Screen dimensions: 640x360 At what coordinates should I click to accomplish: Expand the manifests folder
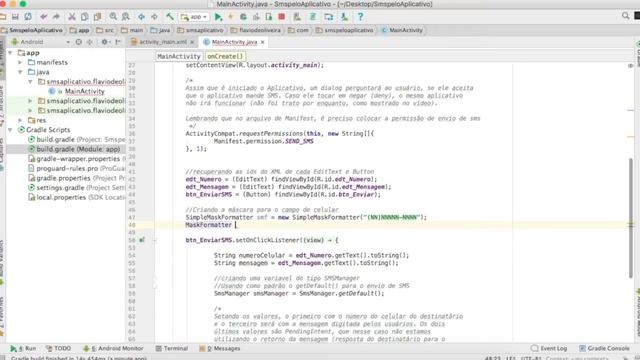click(20, 62)
